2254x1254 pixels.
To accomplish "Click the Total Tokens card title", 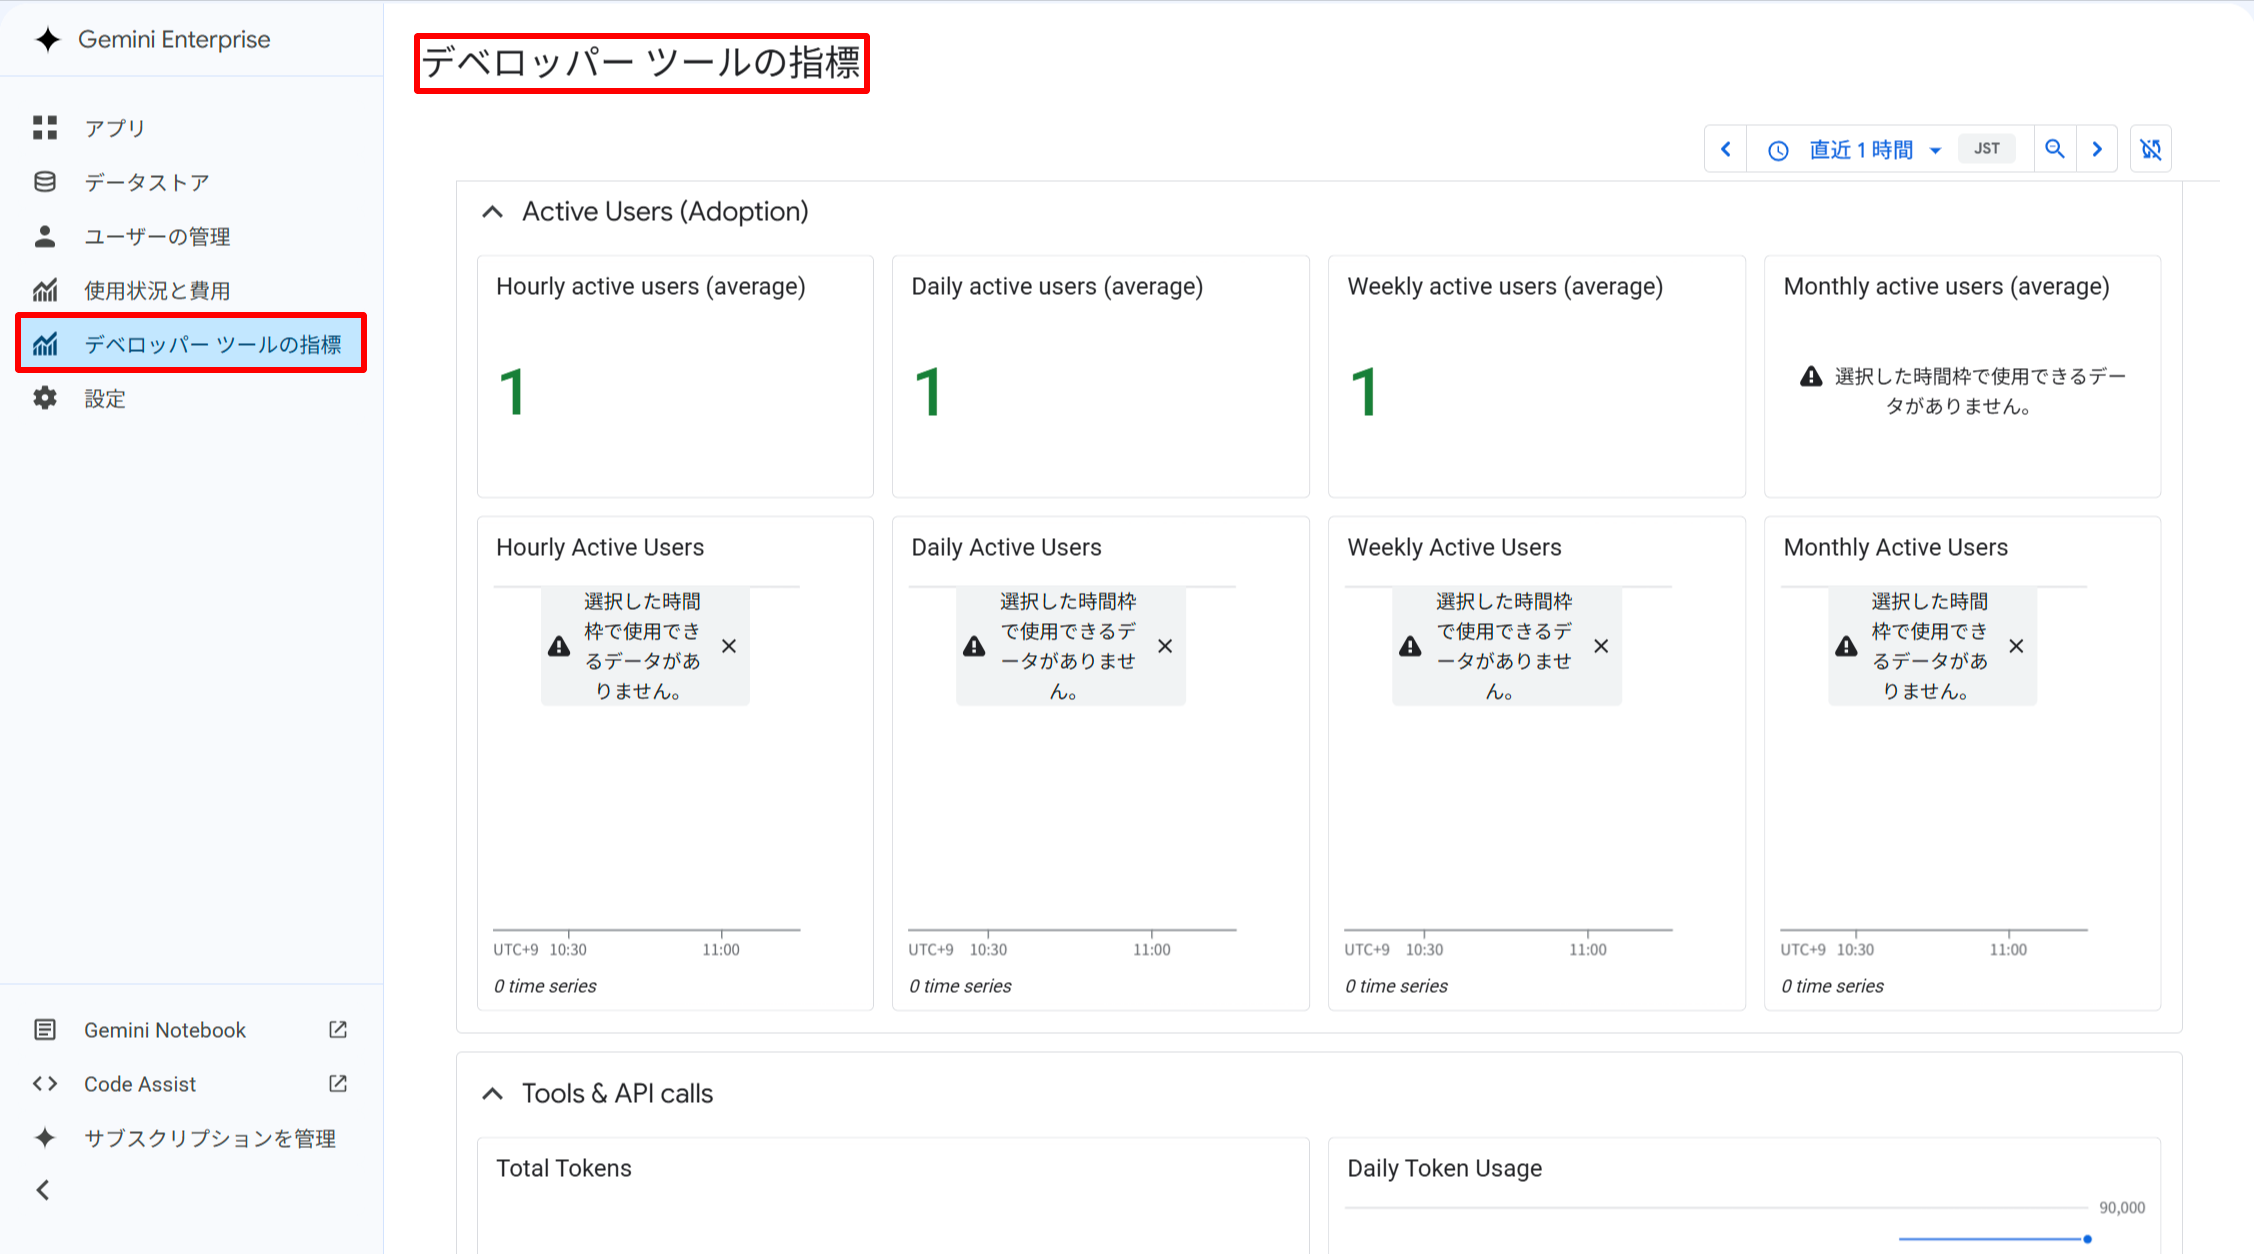I will coord(564,1168).
